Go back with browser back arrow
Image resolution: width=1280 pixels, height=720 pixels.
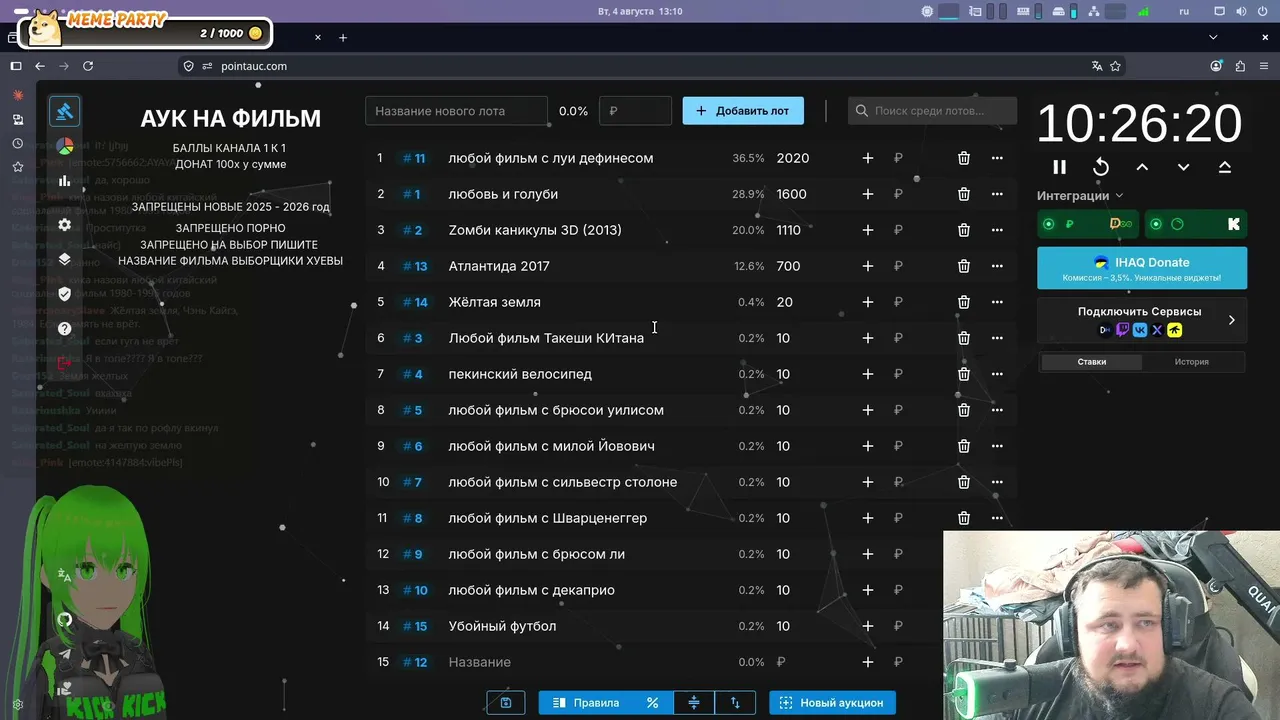click(40, 66)
